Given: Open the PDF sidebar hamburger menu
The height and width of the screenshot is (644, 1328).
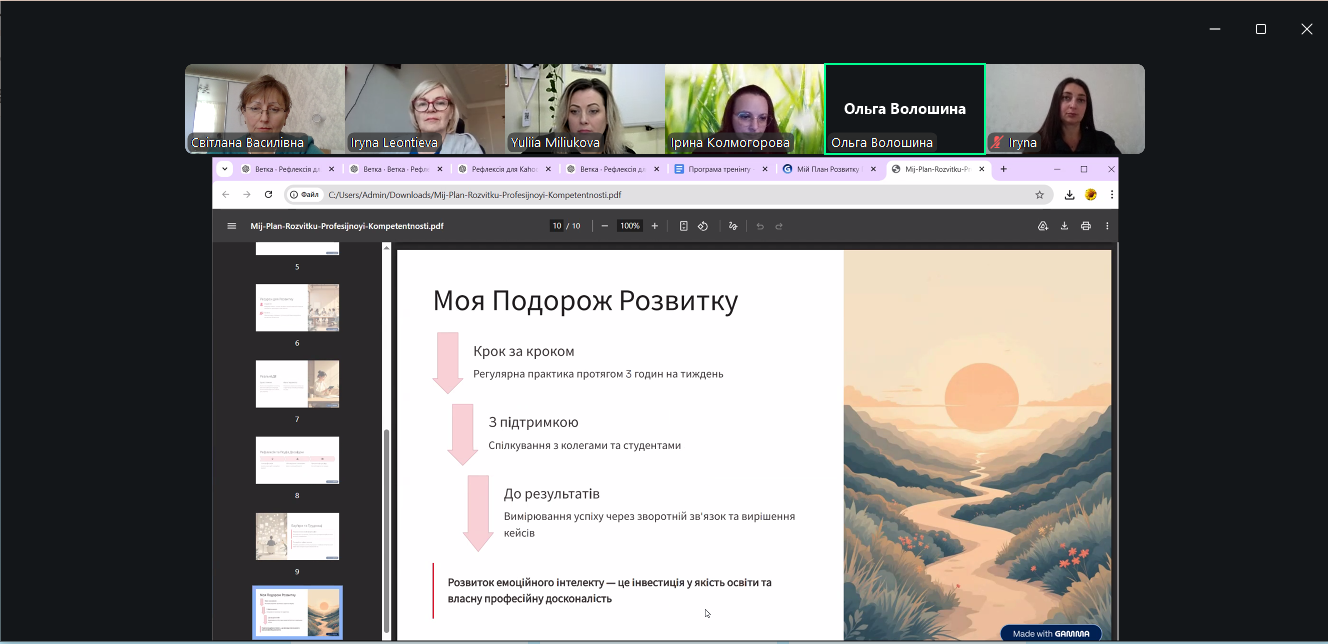Looking at the screenshot, I should (x=232, y=226).
